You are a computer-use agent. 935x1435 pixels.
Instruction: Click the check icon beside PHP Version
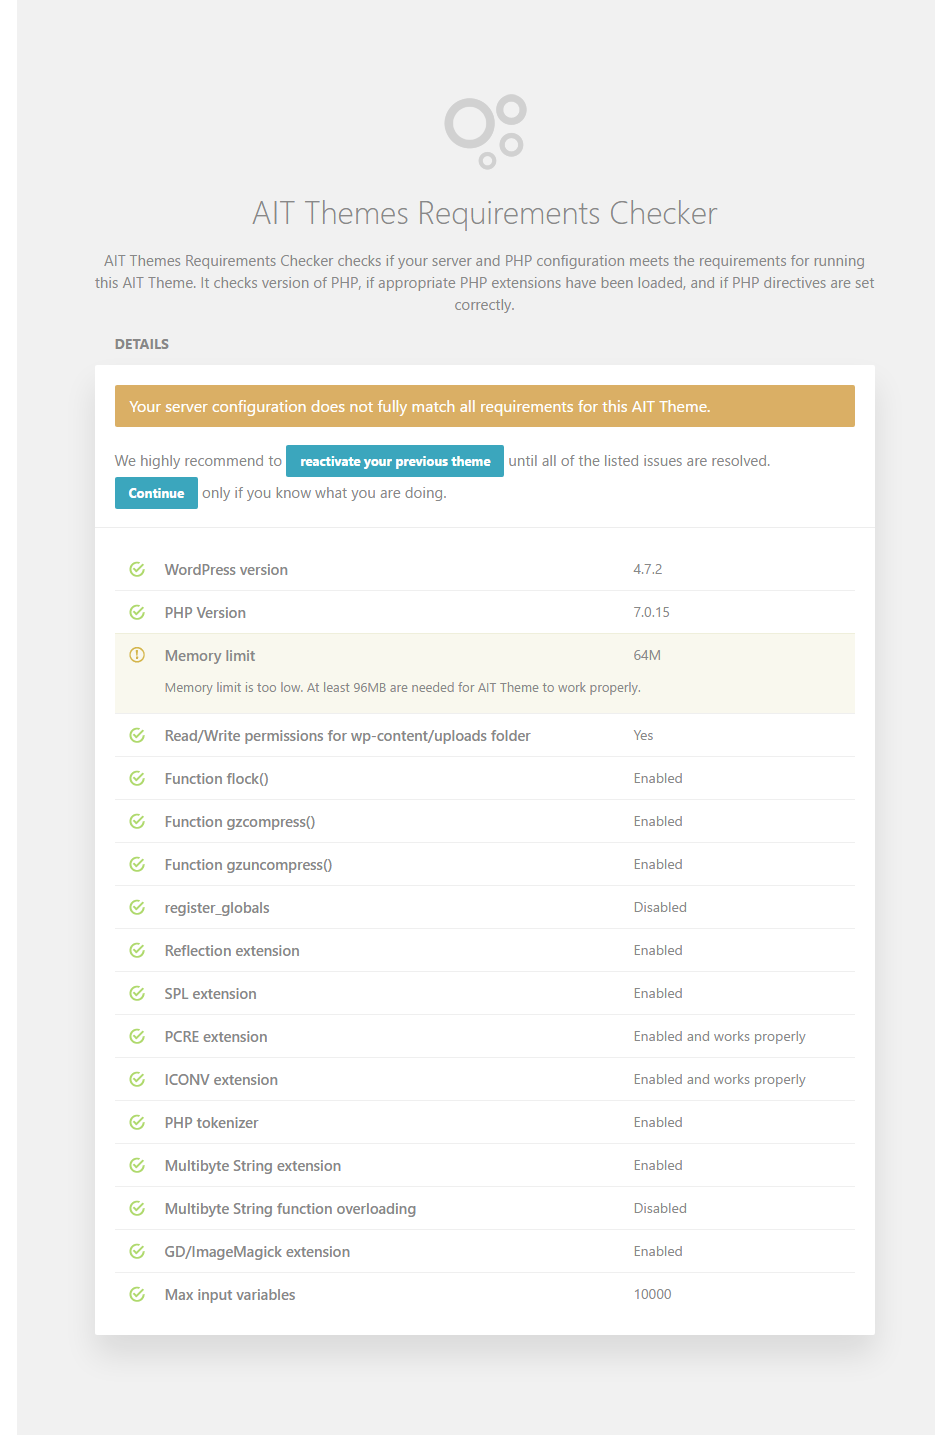[x=137, y=612]
